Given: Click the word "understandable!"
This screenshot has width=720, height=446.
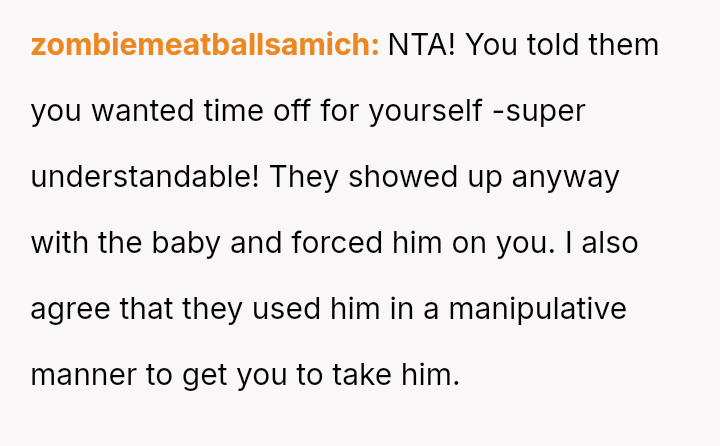Looking at the screenshot, I should (146, 177).
